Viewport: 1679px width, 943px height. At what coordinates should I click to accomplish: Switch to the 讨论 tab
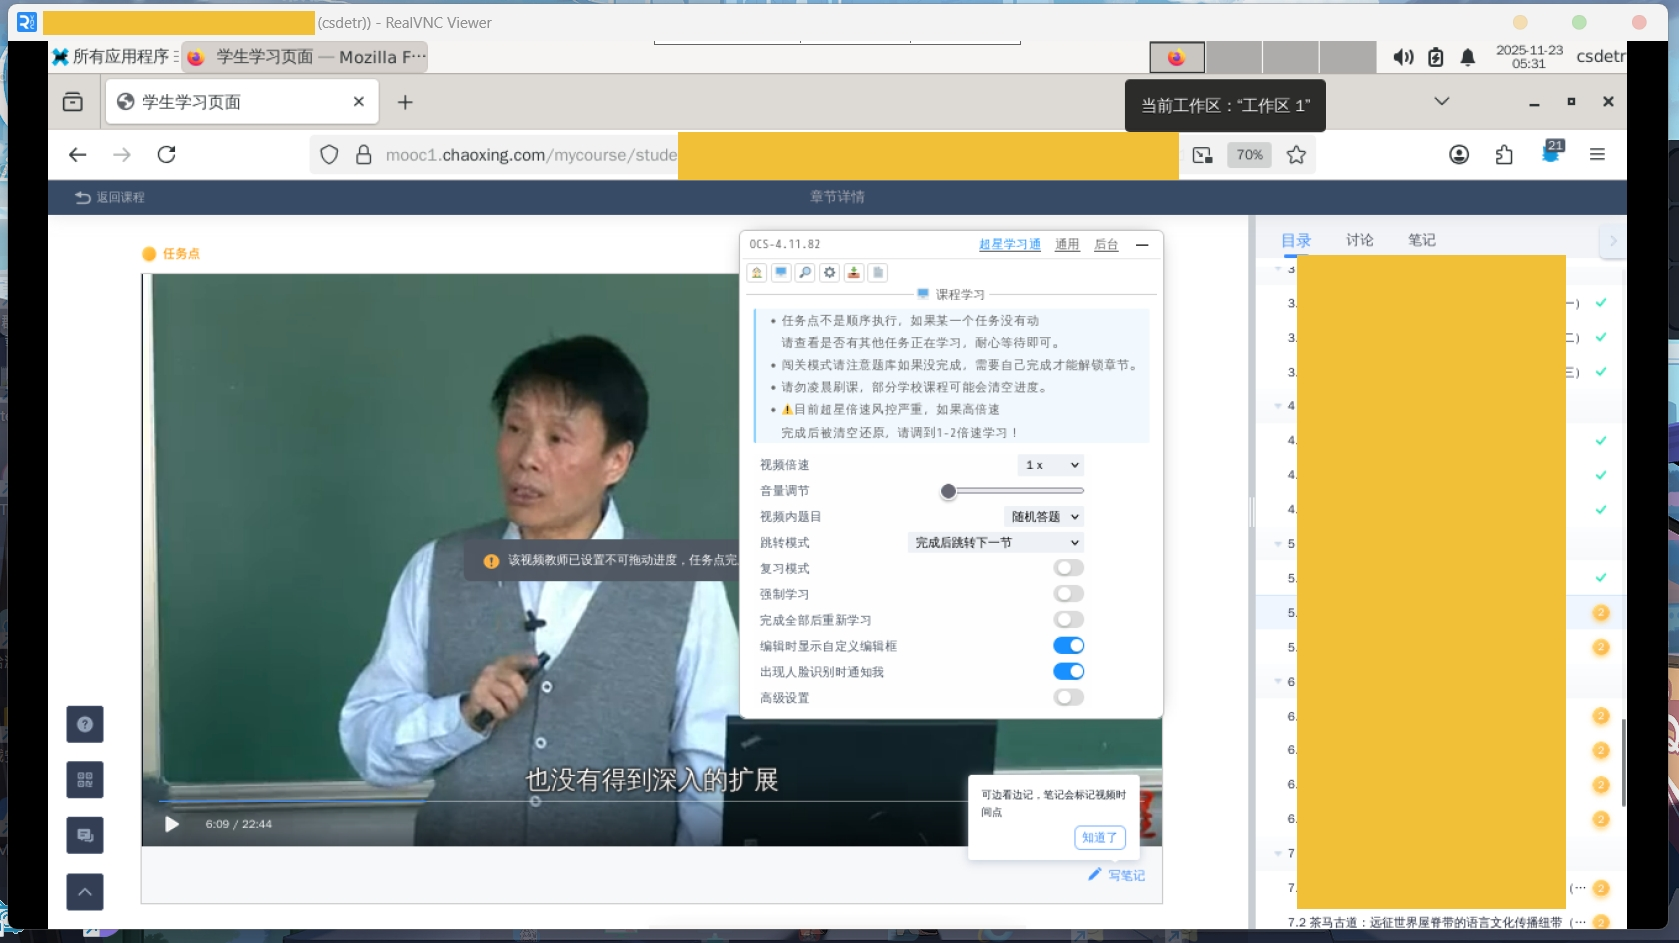pos(1359,240)
